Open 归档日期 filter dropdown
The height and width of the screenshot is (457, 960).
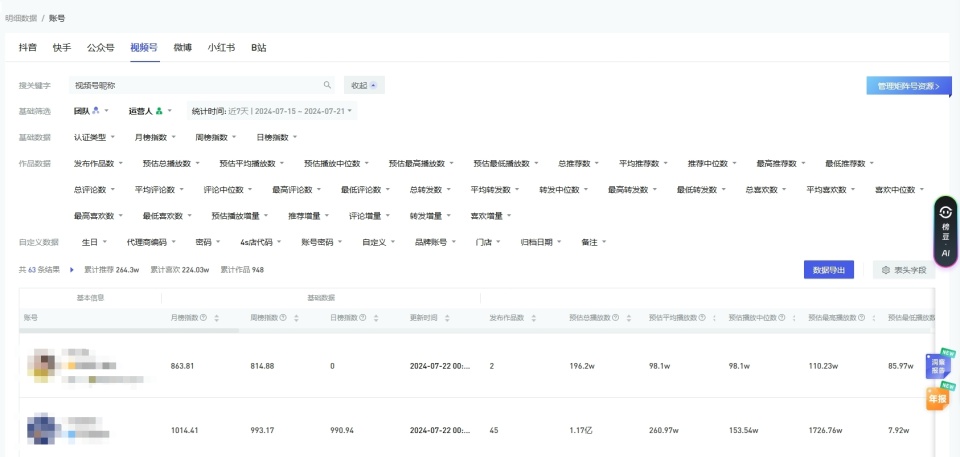click(541, 242)
